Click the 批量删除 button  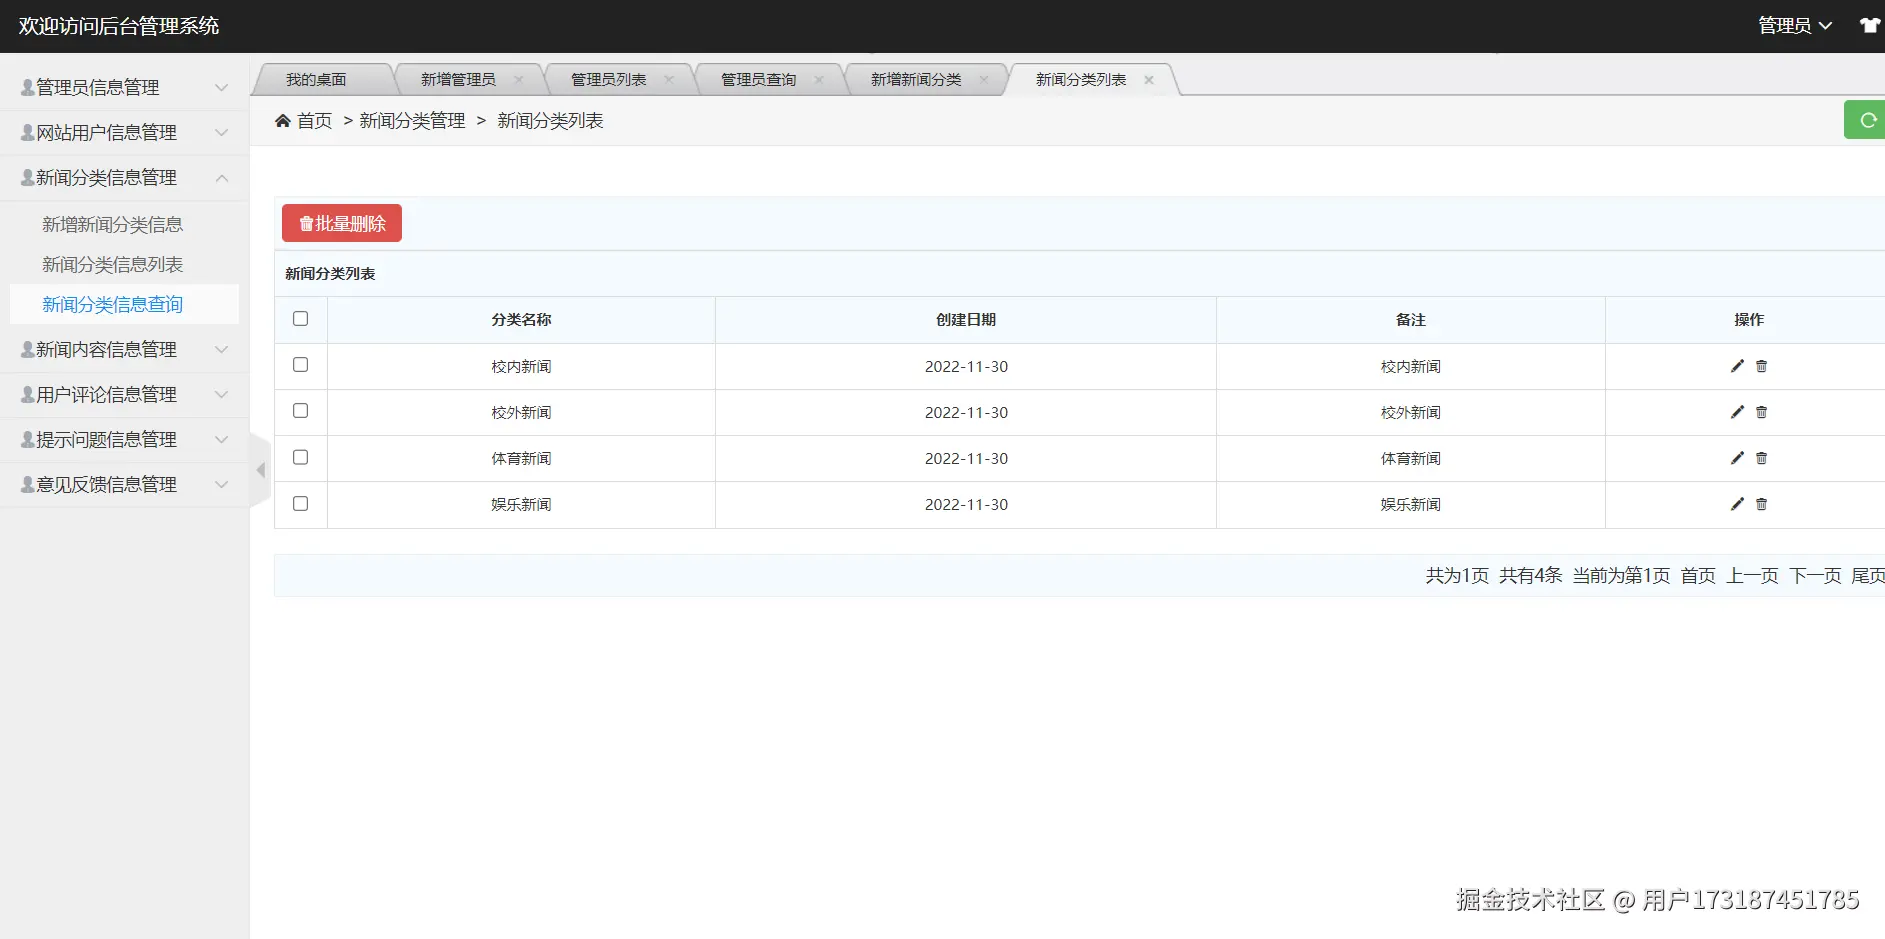coord(341,222)
